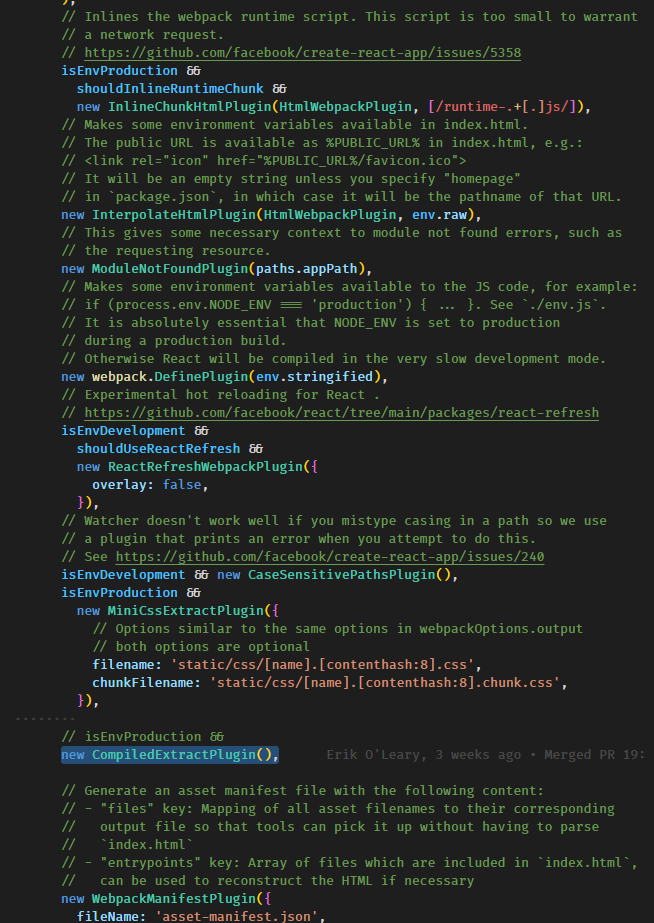Click the chunkFilename string ending in '.chunk.css'
This screenshot has height=923, width=654.
coord(384,683)
